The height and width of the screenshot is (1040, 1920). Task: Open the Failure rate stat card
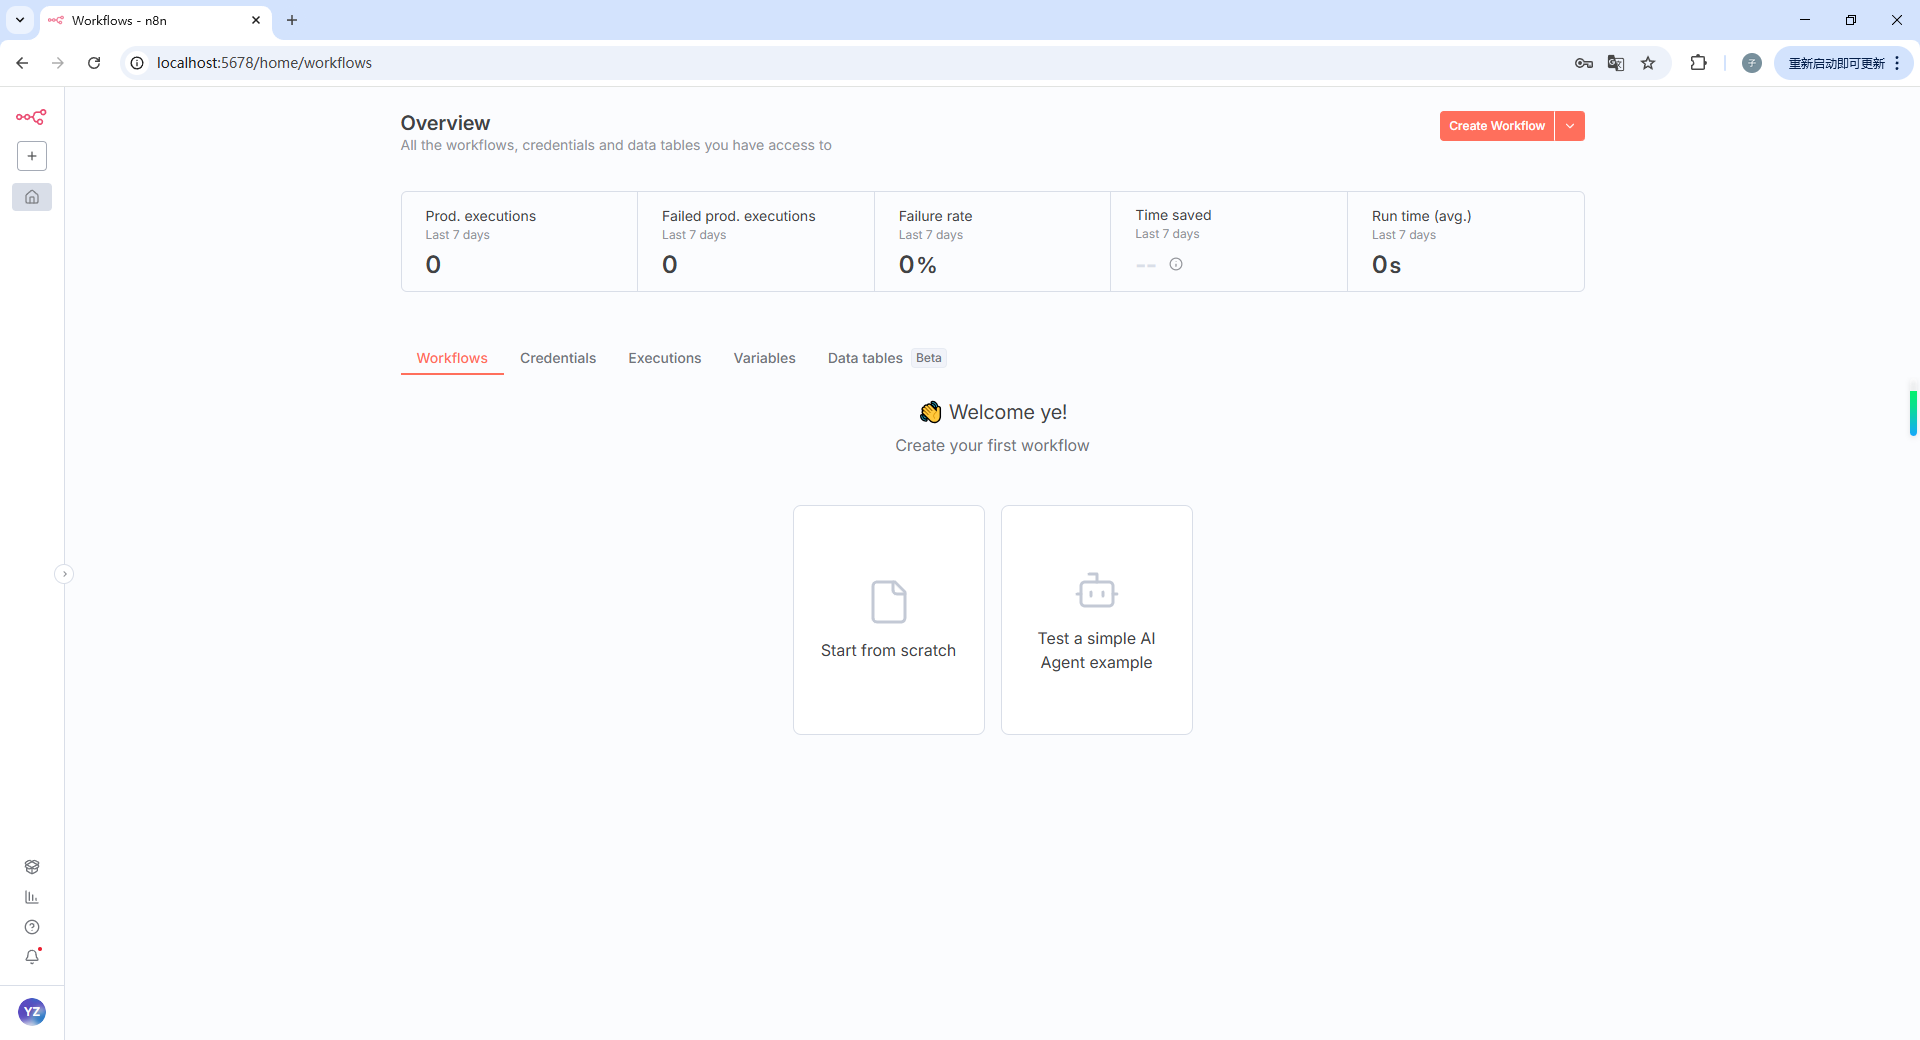[x=993, y=242]
